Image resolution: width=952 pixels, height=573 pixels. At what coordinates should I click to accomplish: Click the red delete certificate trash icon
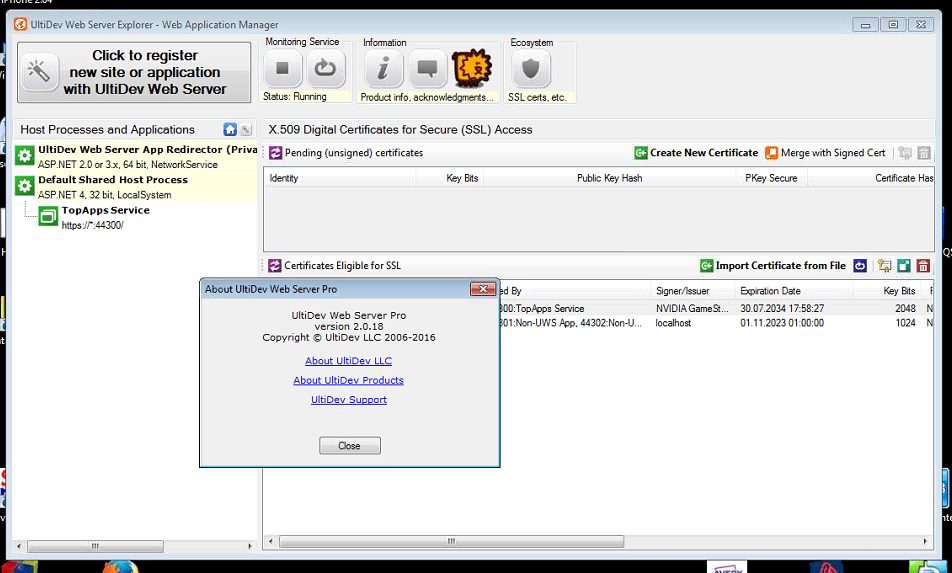coord(923,266)
